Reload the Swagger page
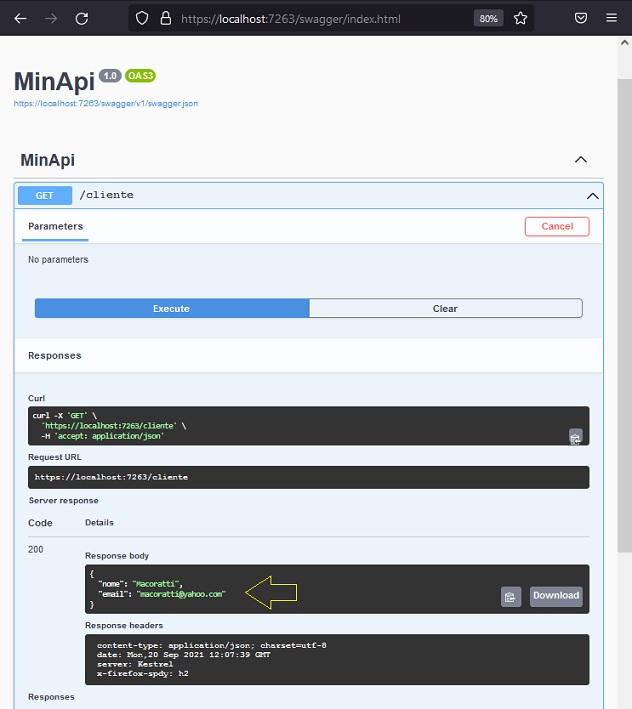Screen dimensions: 632x709 [82, 19]
